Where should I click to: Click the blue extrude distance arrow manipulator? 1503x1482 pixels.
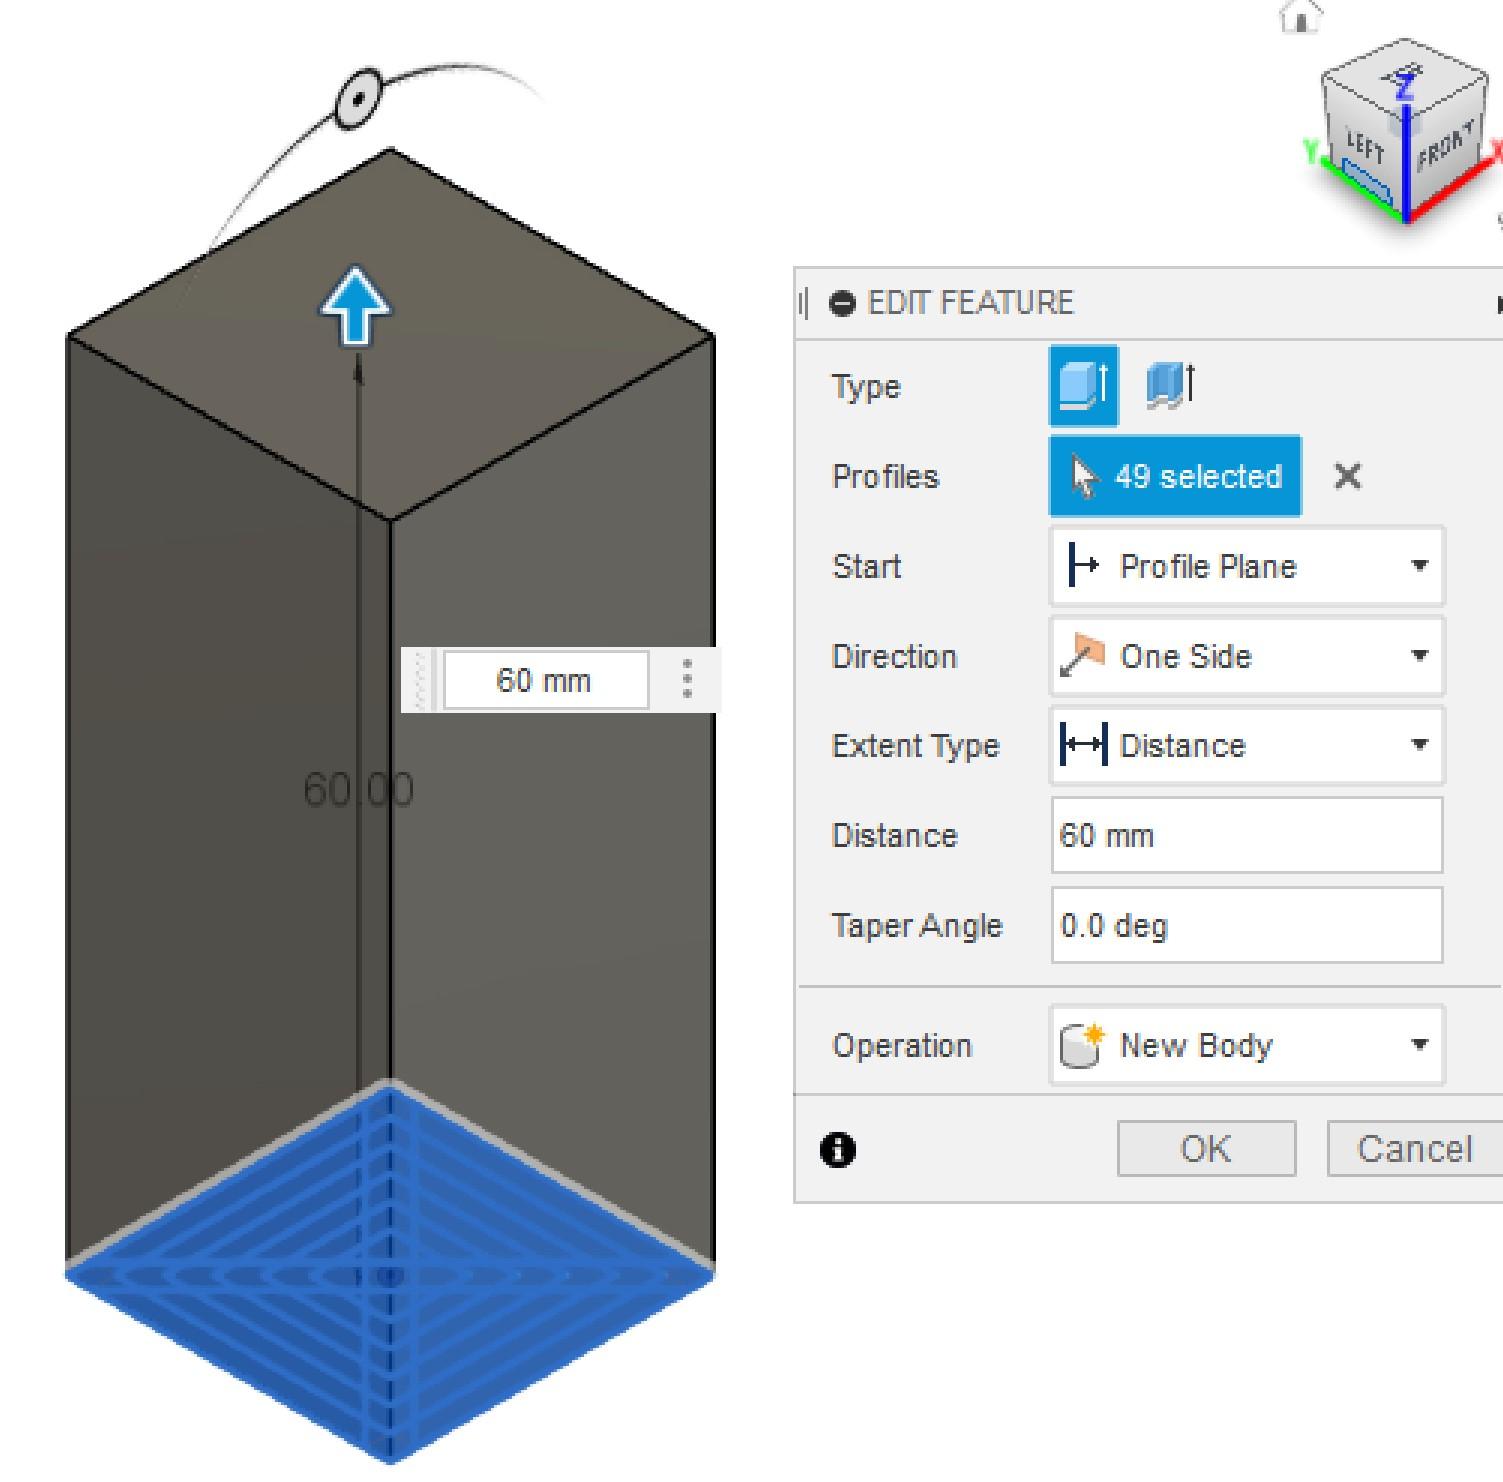356,305
